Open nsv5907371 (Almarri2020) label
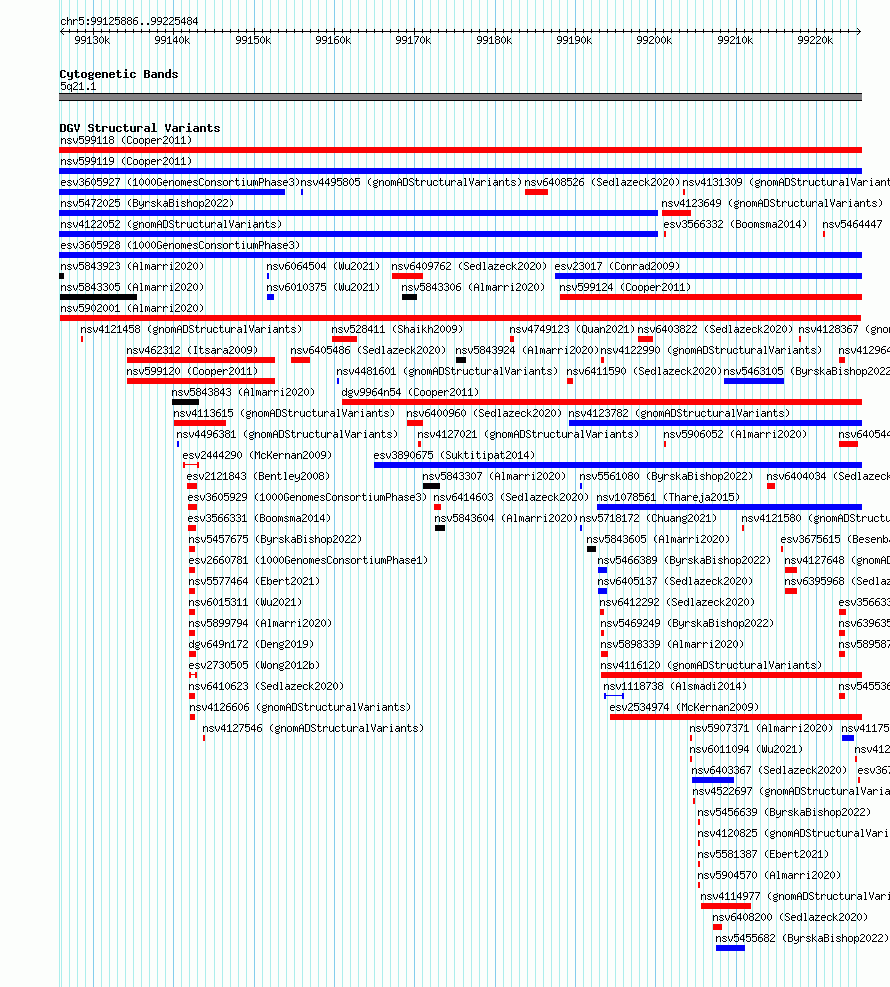Viewport: 890px width, 987px height. point(761,728)
